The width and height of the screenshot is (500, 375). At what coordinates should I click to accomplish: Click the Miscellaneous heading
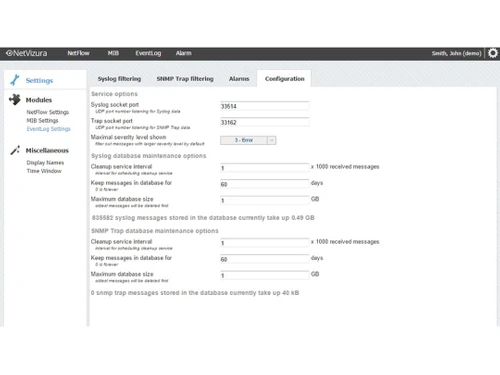47,151
